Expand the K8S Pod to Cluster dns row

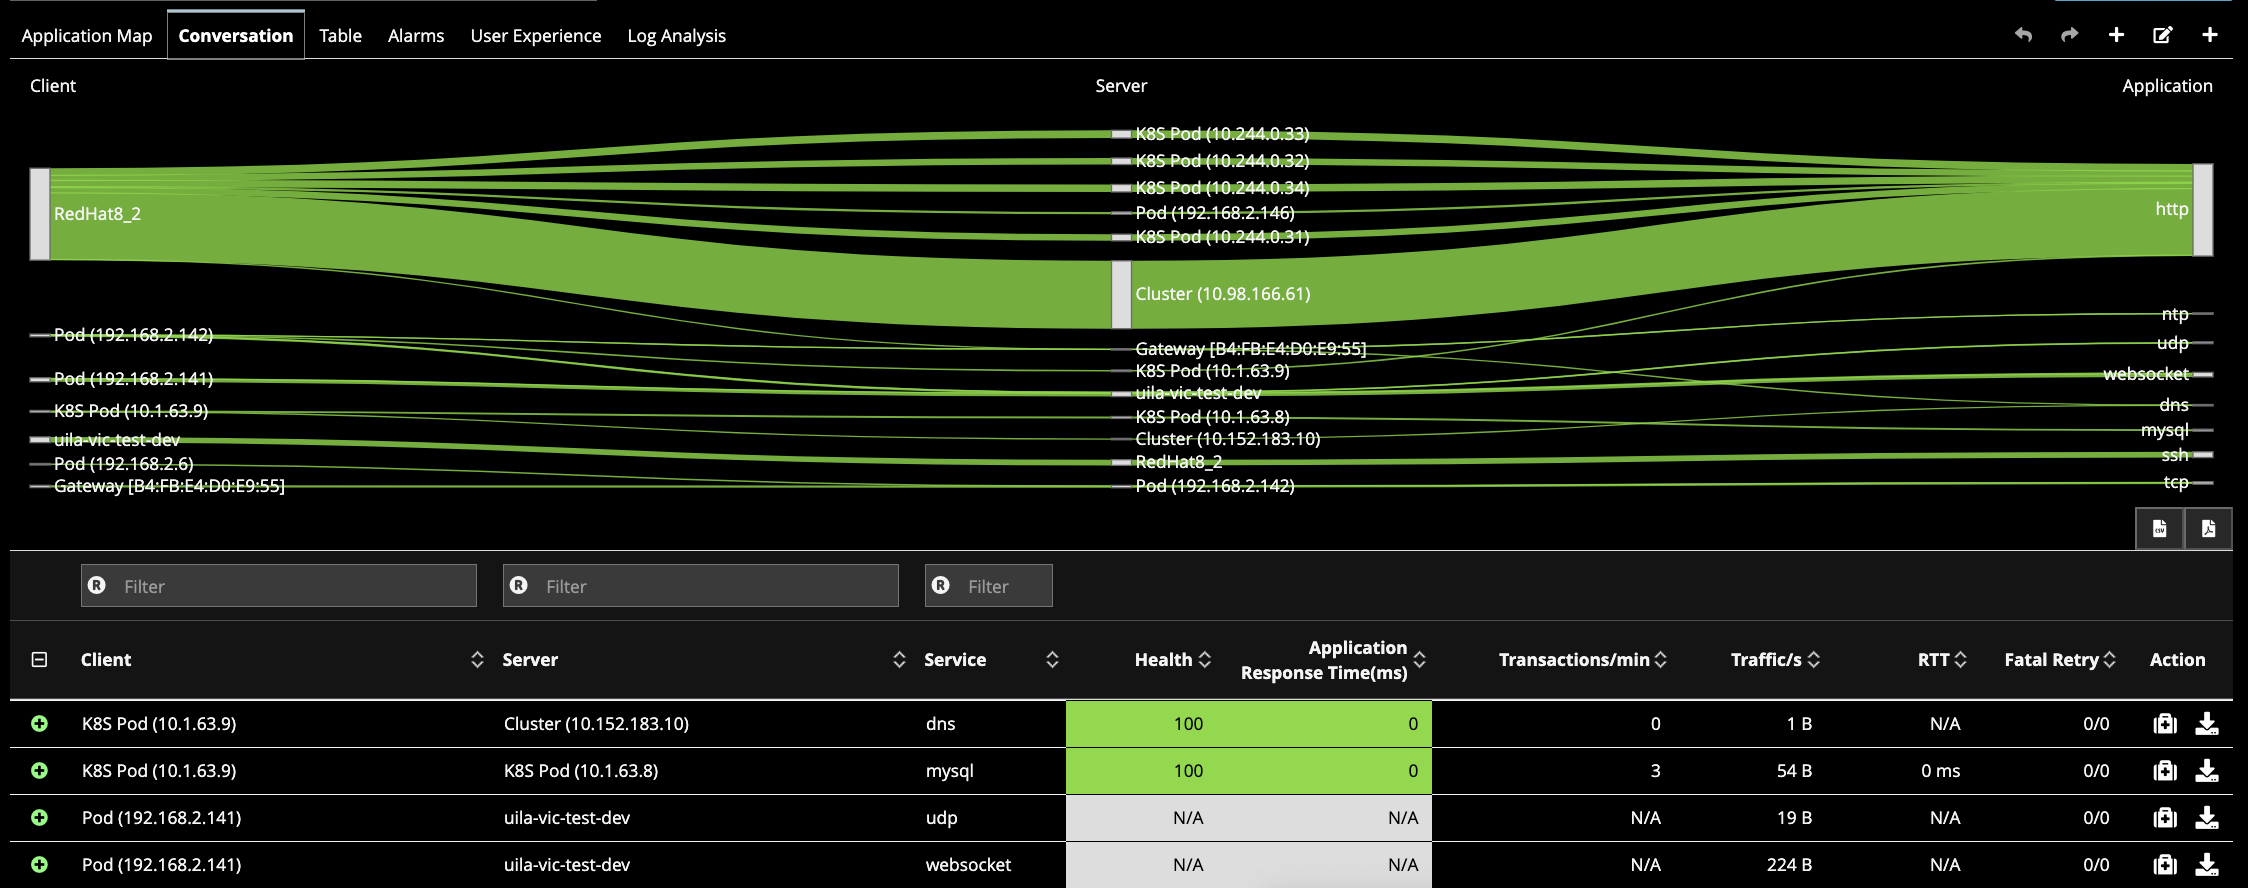tap(39, 724)
